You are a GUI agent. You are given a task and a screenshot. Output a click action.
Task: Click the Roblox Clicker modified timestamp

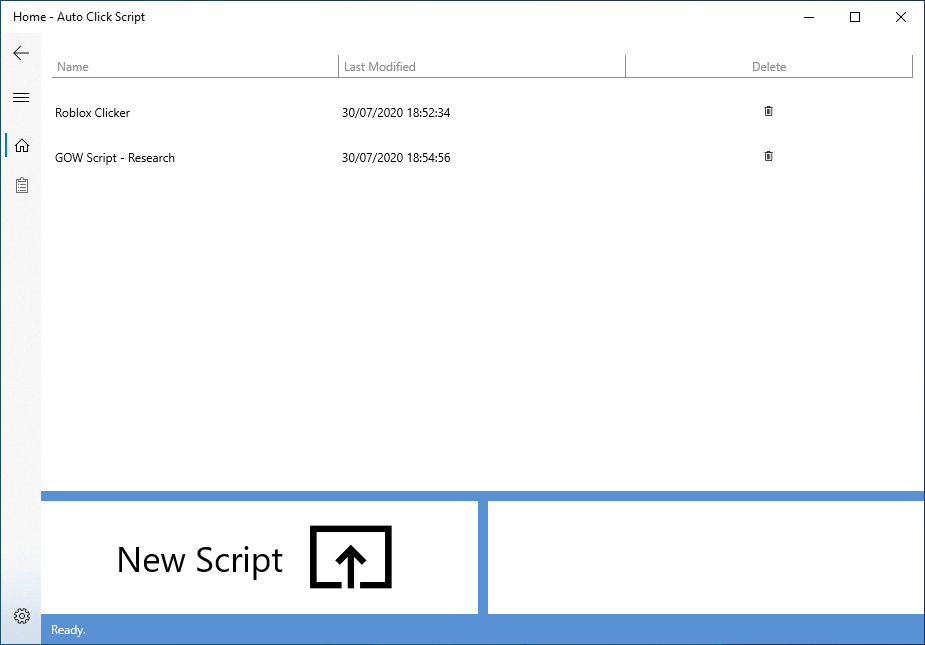[x=396, y=113]
